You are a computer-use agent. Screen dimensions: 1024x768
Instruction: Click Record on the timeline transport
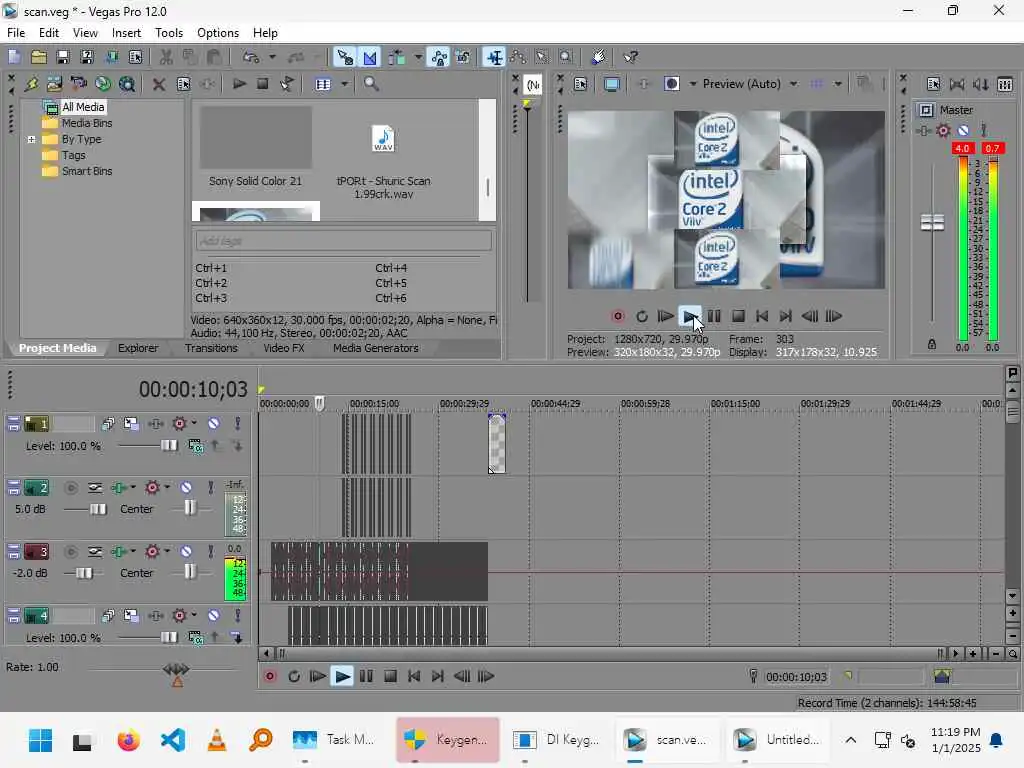tap(270, 677)
